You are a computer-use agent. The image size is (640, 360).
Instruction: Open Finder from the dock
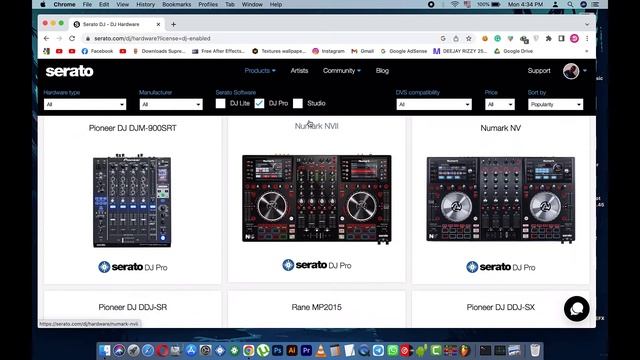click(x=104, y=350)
